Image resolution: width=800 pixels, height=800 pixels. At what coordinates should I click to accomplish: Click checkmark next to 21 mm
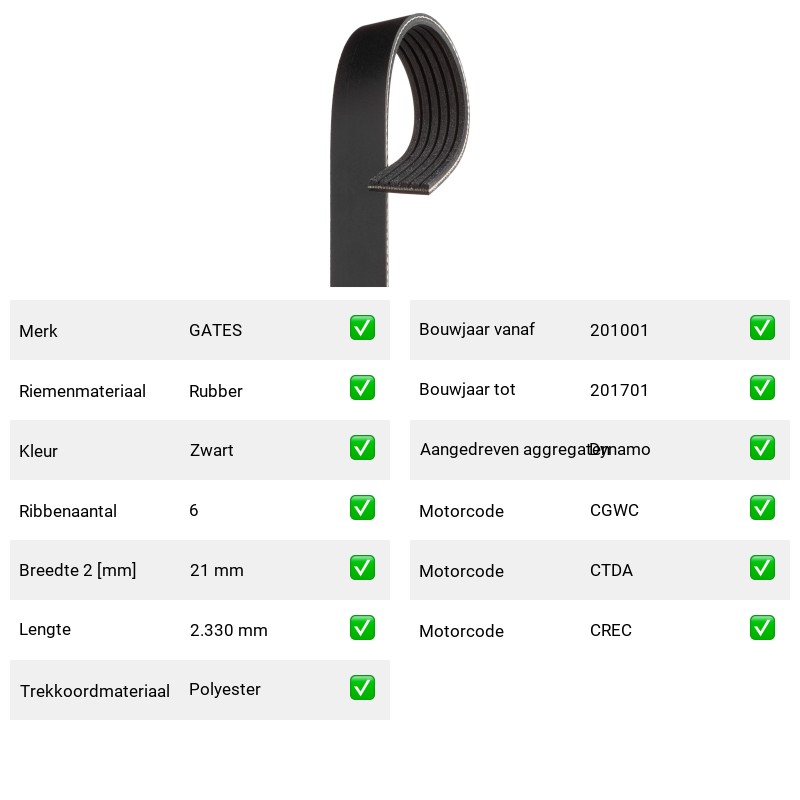click(x=362, y=568)
